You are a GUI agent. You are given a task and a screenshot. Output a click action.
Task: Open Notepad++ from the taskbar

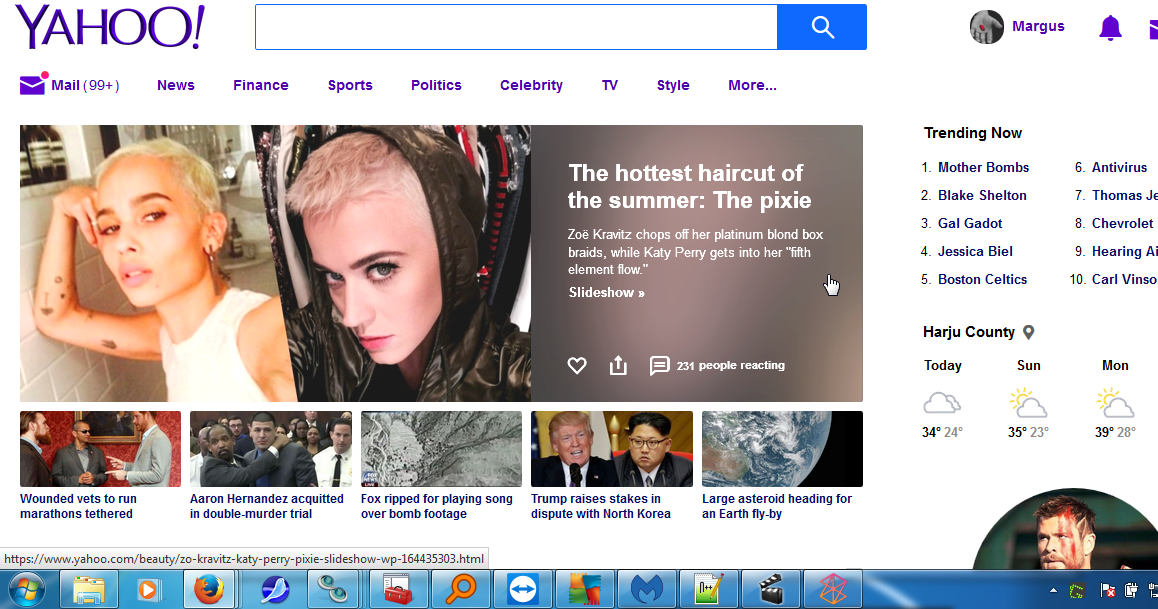(x=710, y=590)
